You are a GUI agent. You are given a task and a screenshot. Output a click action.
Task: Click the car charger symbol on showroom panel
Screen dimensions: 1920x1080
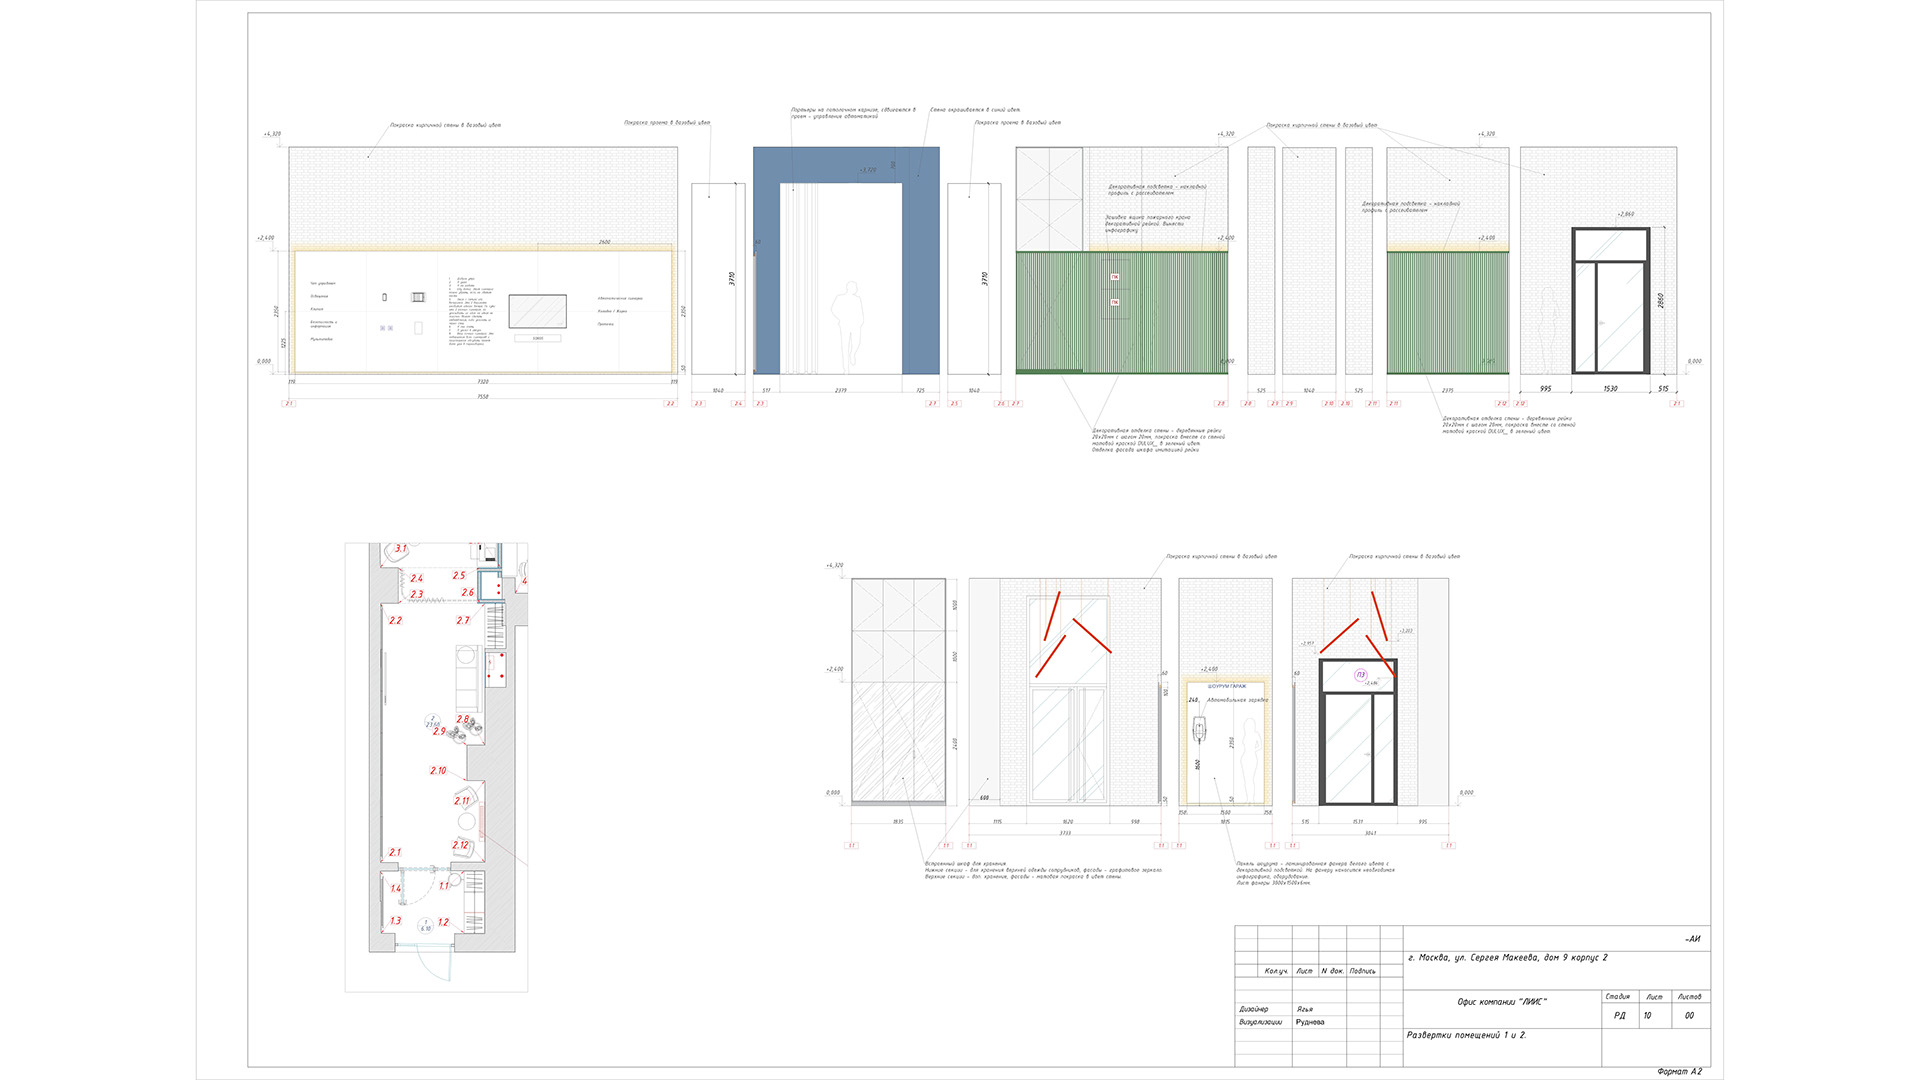pyautogui.click(x=1200, y=731)
